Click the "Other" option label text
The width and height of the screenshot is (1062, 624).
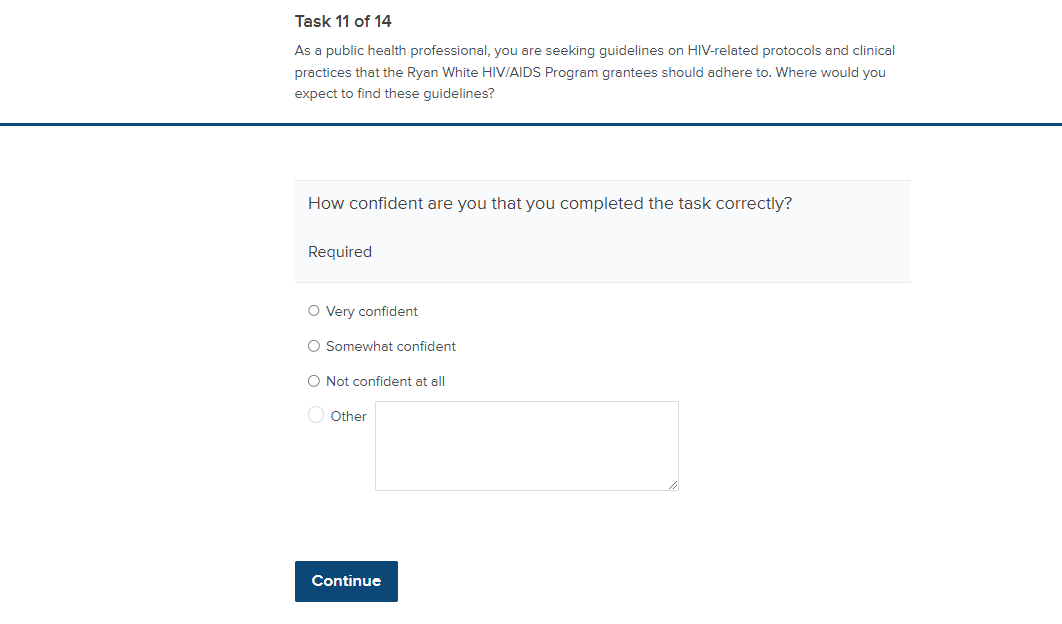pos(349,416)
